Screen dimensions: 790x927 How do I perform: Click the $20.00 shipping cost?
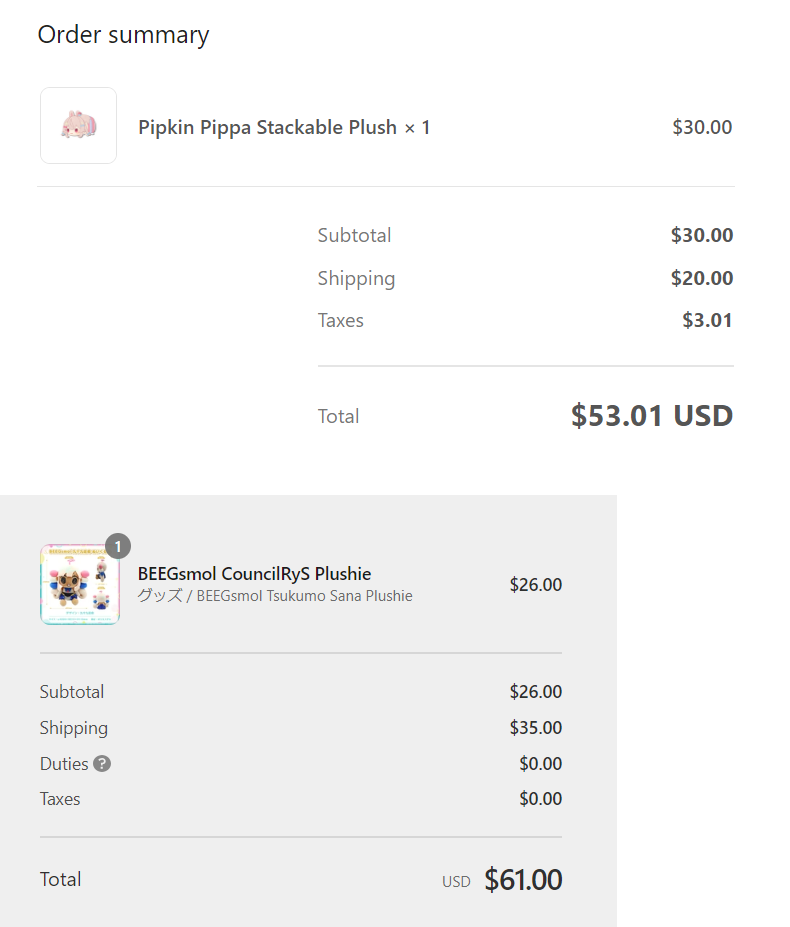[702, 278]
